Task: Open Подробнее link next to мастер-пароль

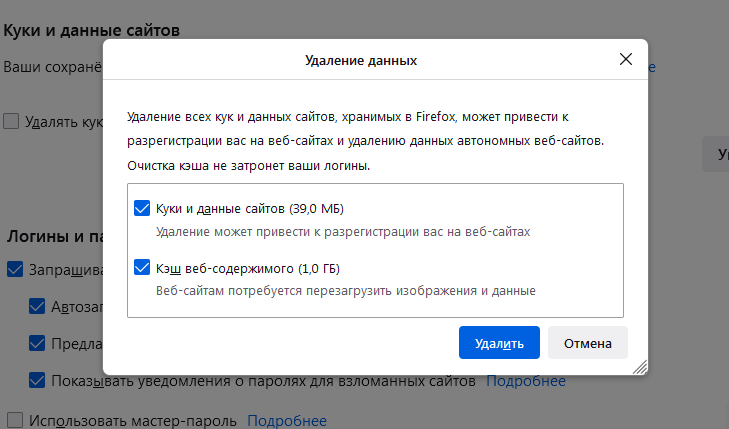Action: [x=286, y=420]
